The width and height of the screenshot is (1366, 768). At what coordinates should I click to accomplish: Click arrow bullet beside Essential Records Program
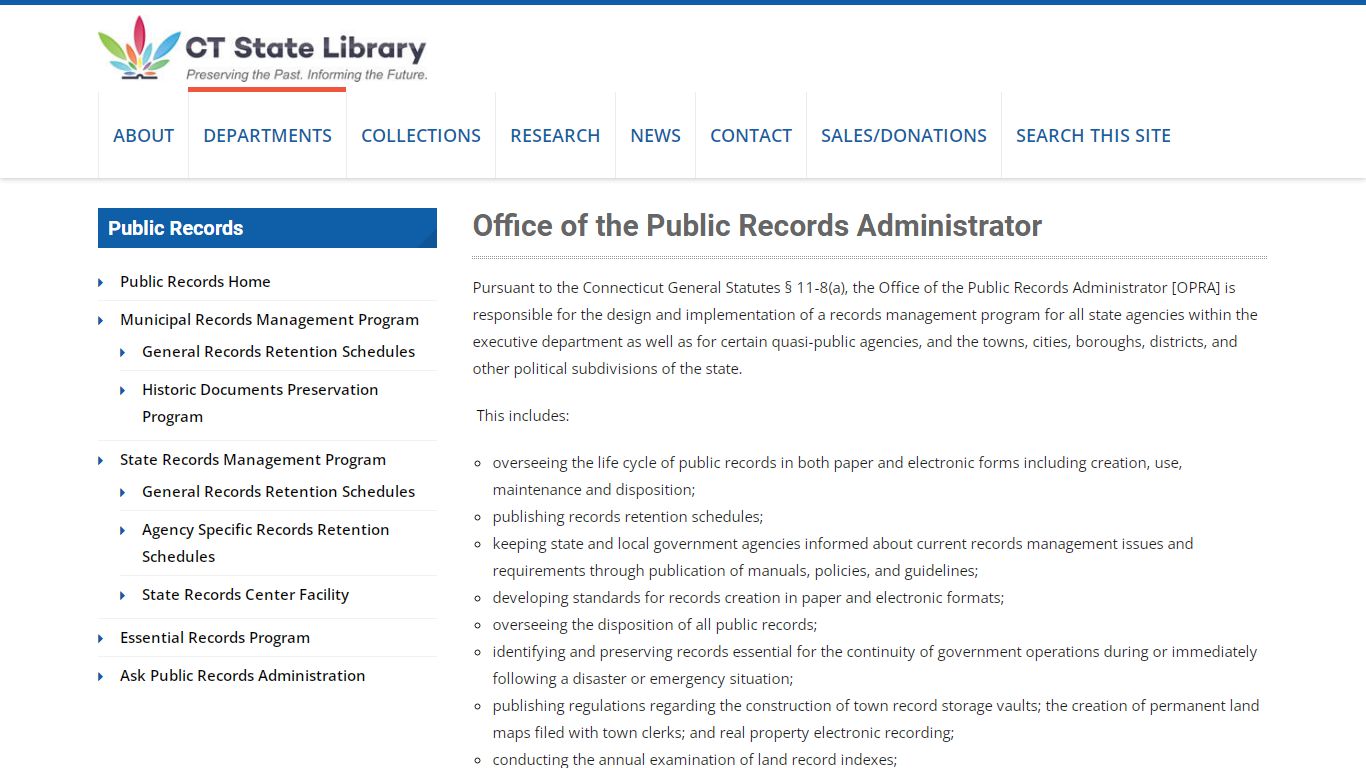[x=101, y=639]
